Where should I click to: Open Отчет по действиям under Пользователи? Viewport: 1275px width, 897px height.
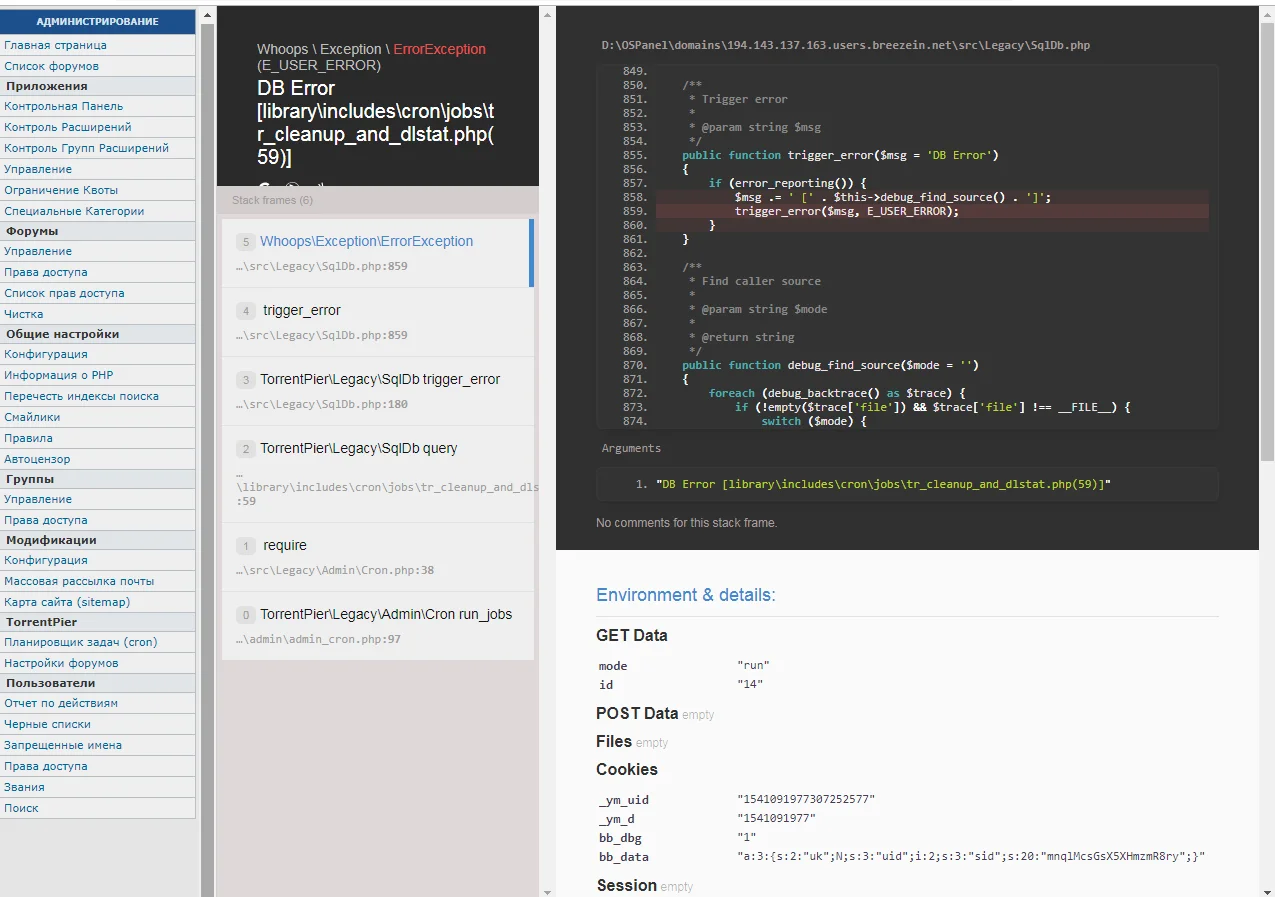click(x=61, y=703)
